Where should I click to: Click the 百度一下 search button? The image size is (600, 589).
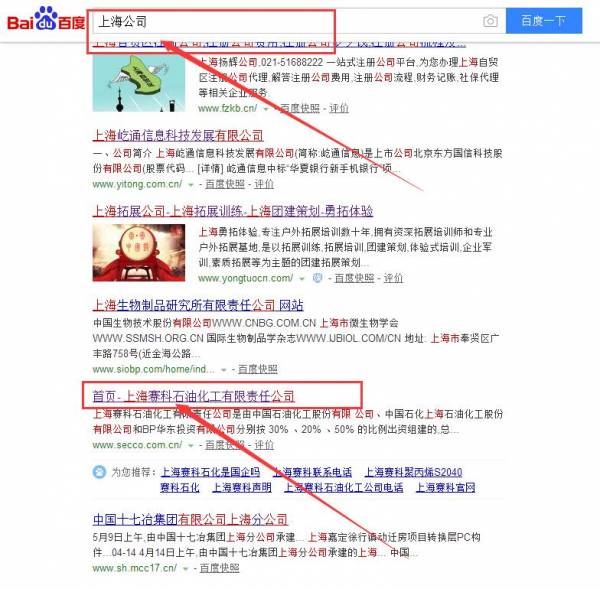pyautogui.click(x=544, y=21)
